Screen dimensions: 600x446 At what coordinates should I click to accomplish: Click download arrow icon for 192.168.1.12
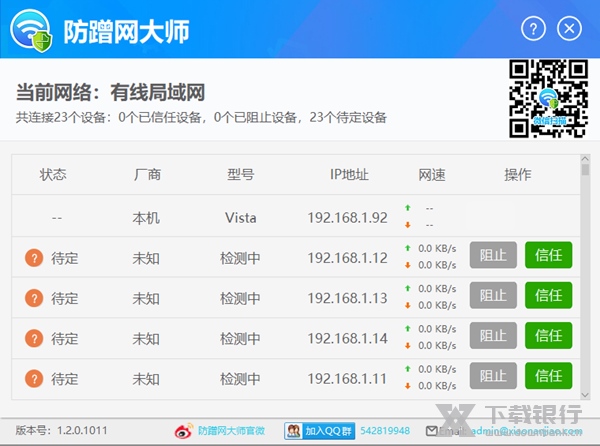coord(408,265)
